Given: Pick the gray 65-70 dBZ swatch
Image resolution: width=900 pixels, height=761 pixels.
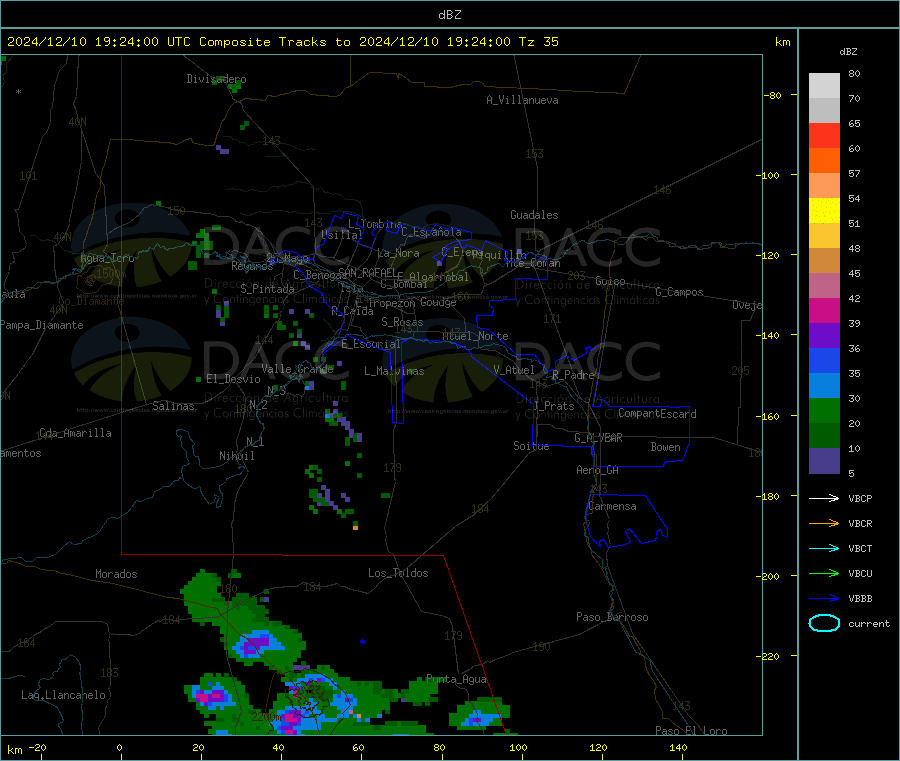Looking at the screenshot, I should point(824,111).
